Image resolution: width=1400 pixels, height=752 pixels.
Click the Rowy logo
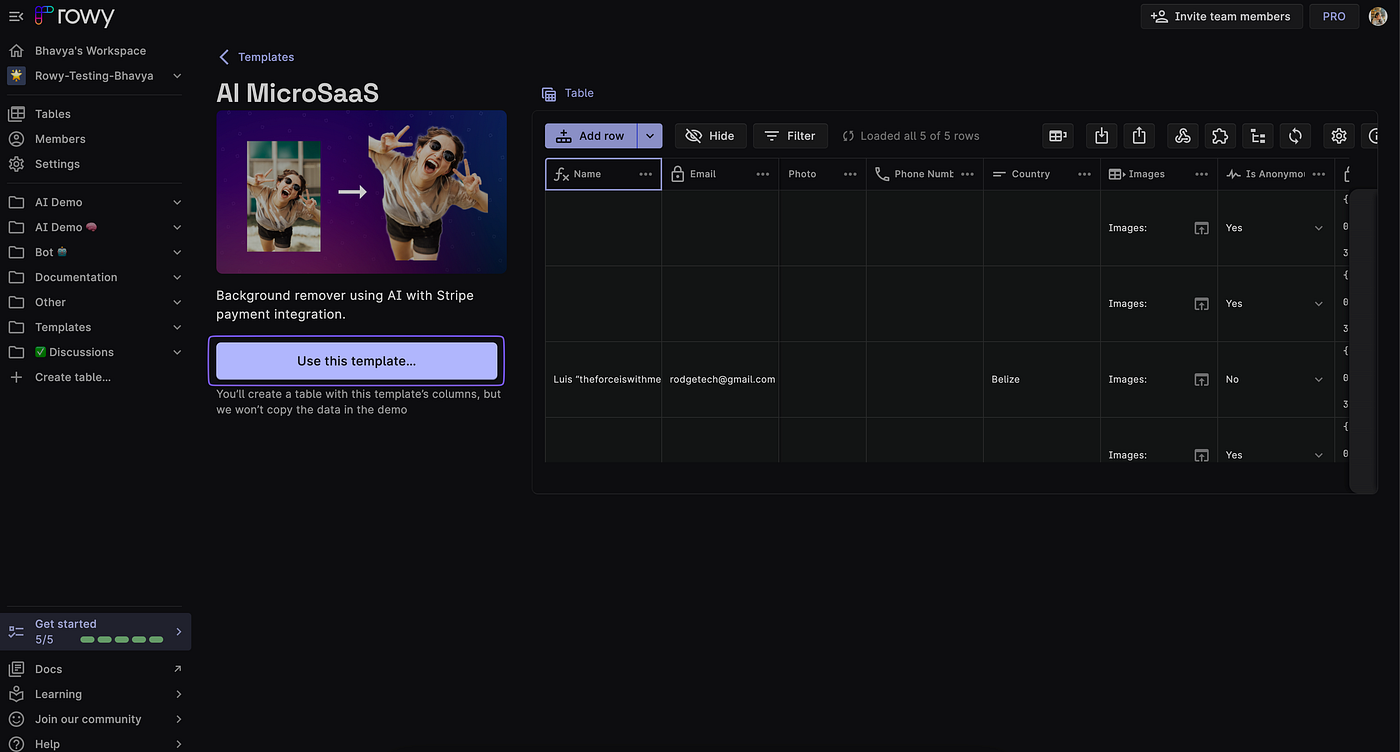coord(75,16)
